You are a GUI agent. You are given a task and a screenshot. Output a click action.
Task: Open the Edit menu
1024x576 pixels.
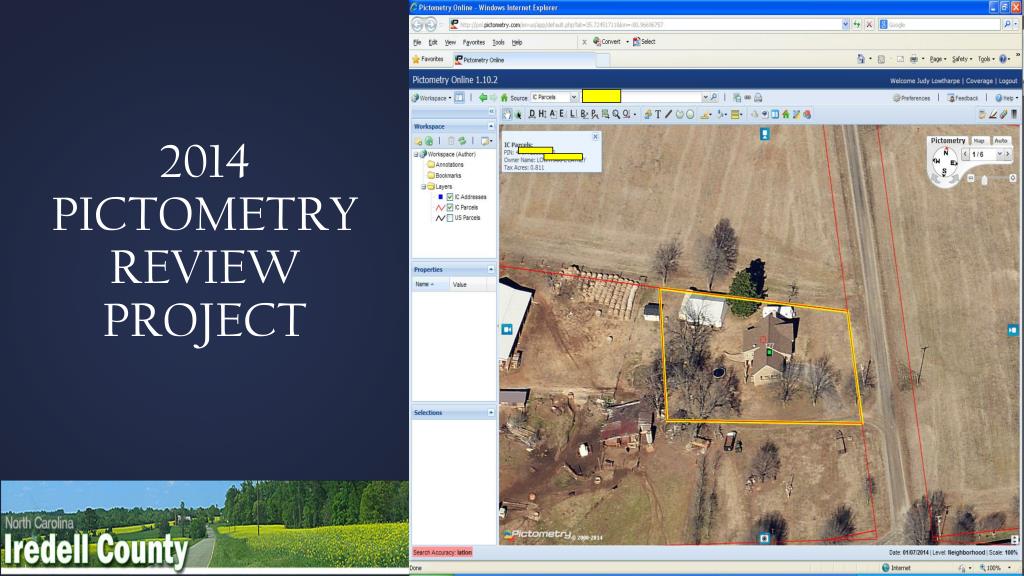[x=432, y=42]
